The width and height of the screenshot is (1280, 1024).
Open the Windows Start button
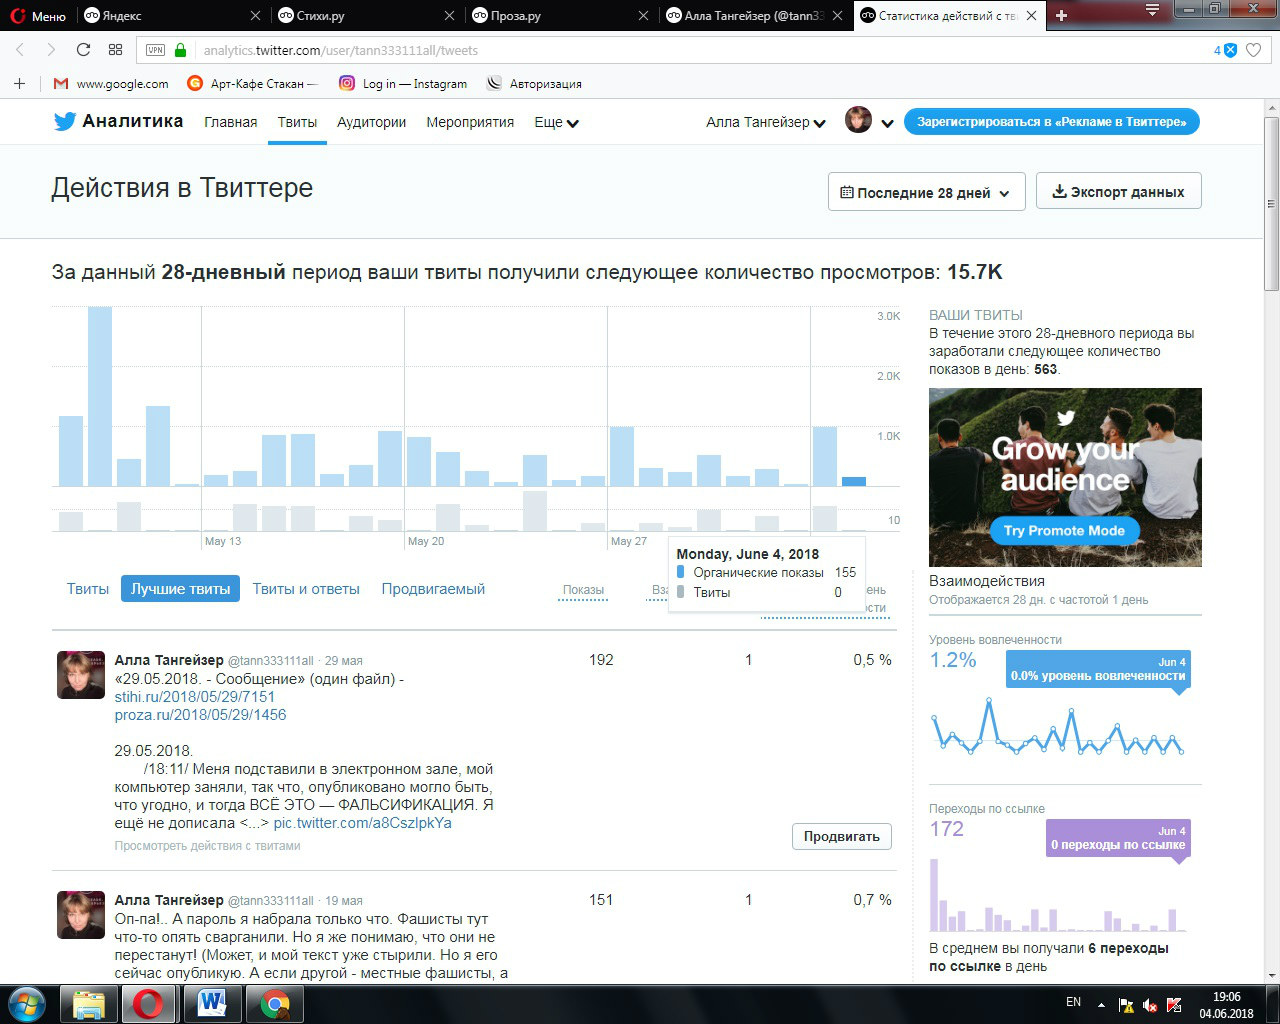click(27, 1004)
